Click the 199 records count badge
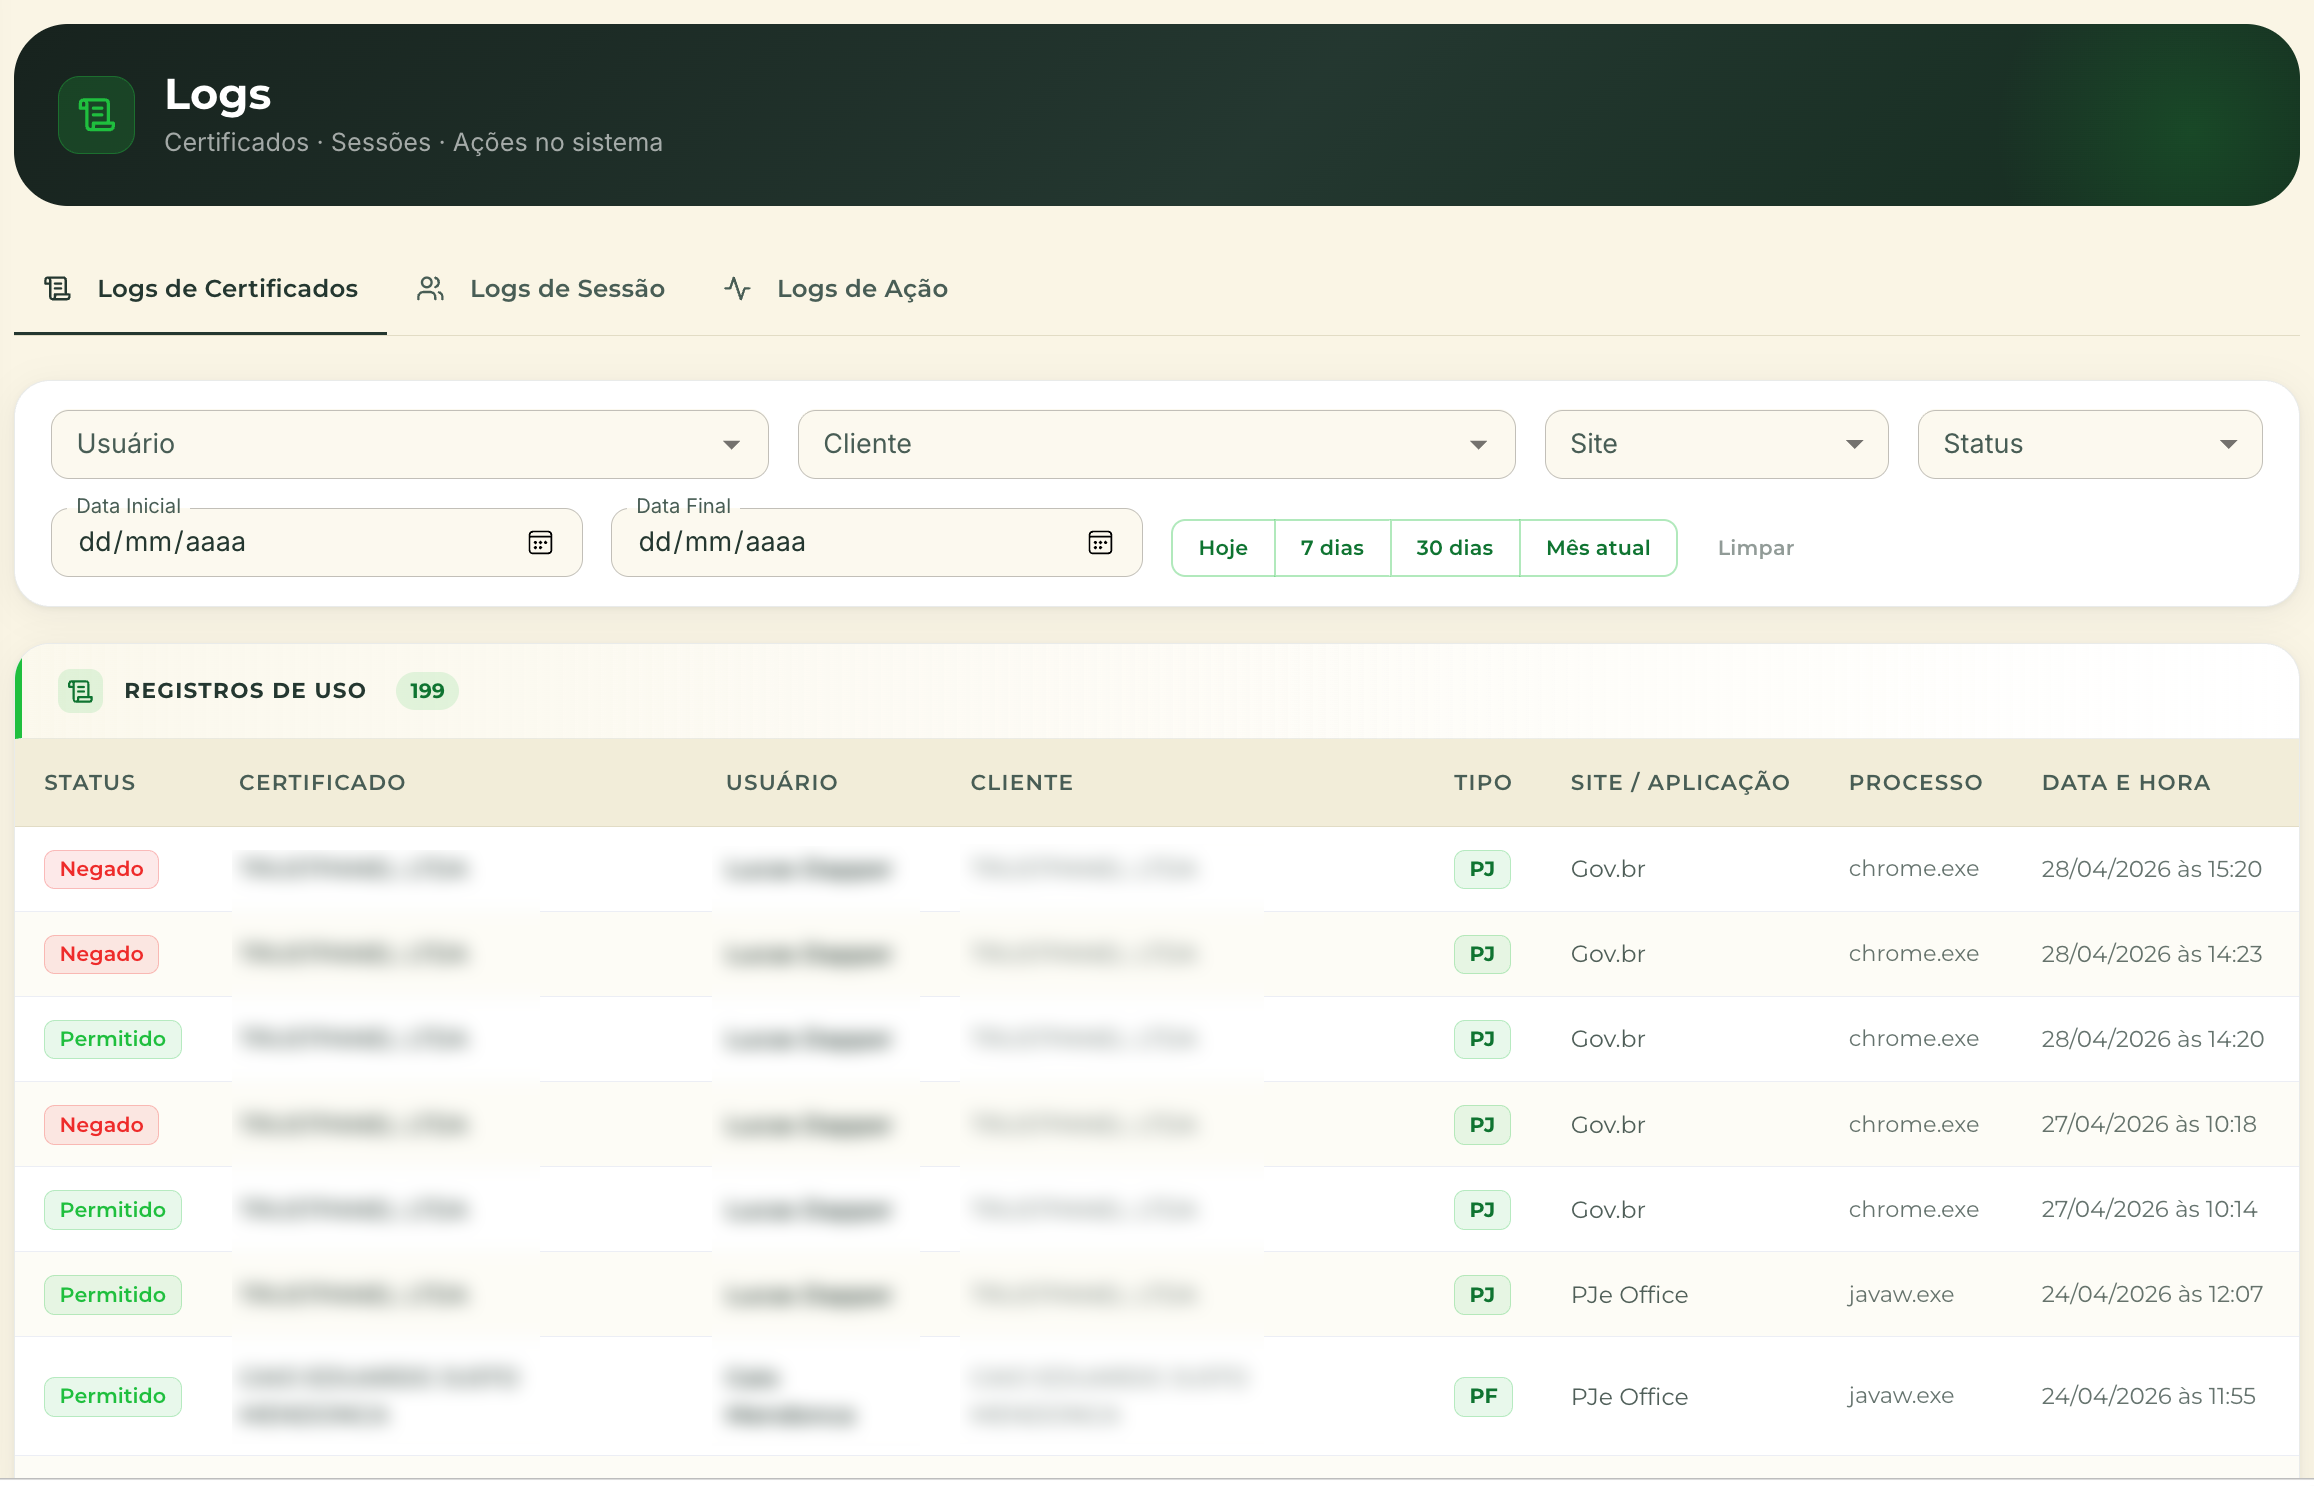This screenshot has width=2314, height=1486. [427, 691]
